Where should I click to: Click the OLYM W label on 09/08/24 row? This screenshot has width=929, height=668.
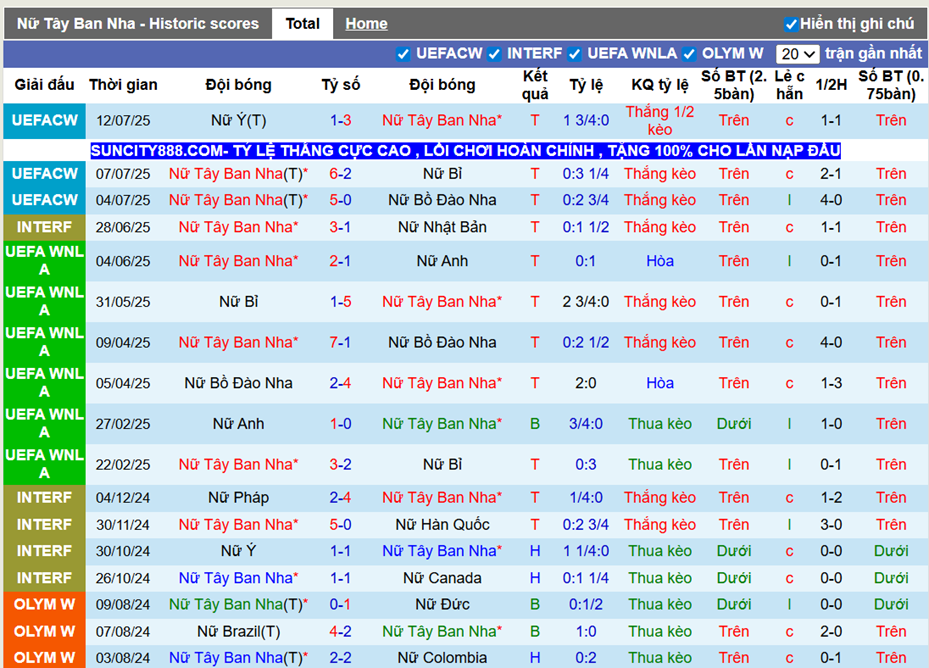[44, 604]
